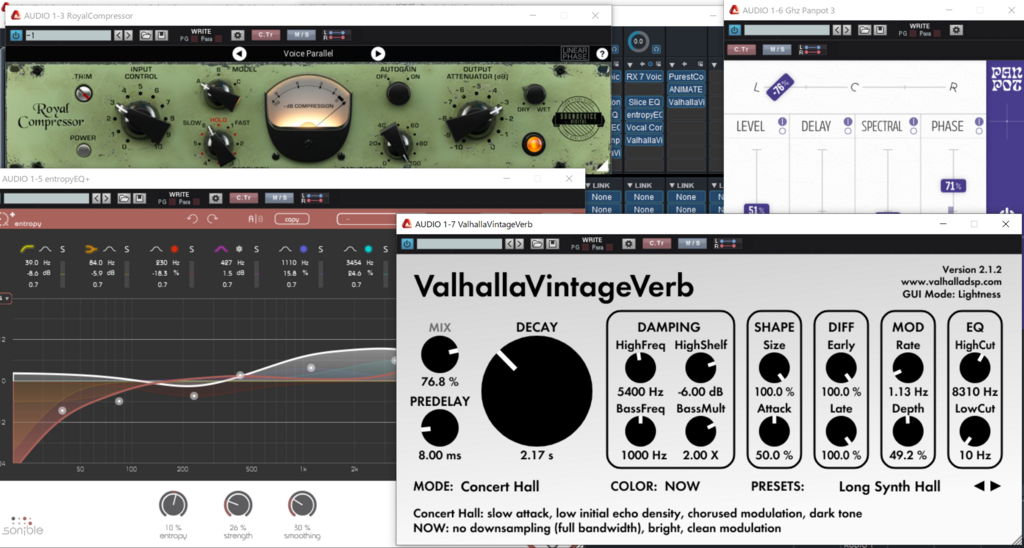
Task: Open the gear settings icon in entropyEQ+ window
Action: click(x=215, y=198)
